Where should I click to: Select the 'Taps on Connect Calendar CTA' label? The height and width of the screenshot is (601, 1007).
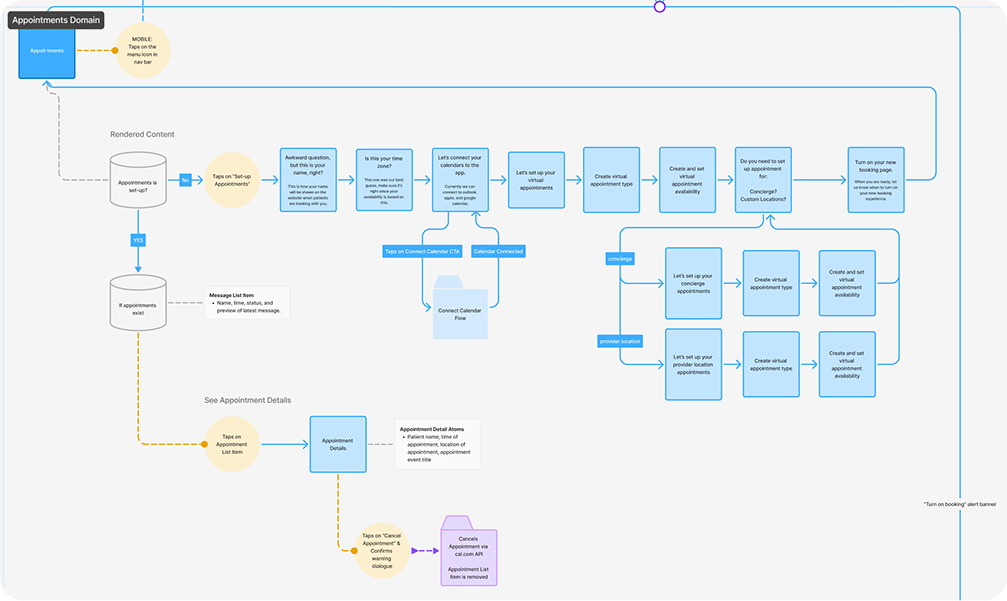pyautogui.click(x=422, y=251)
